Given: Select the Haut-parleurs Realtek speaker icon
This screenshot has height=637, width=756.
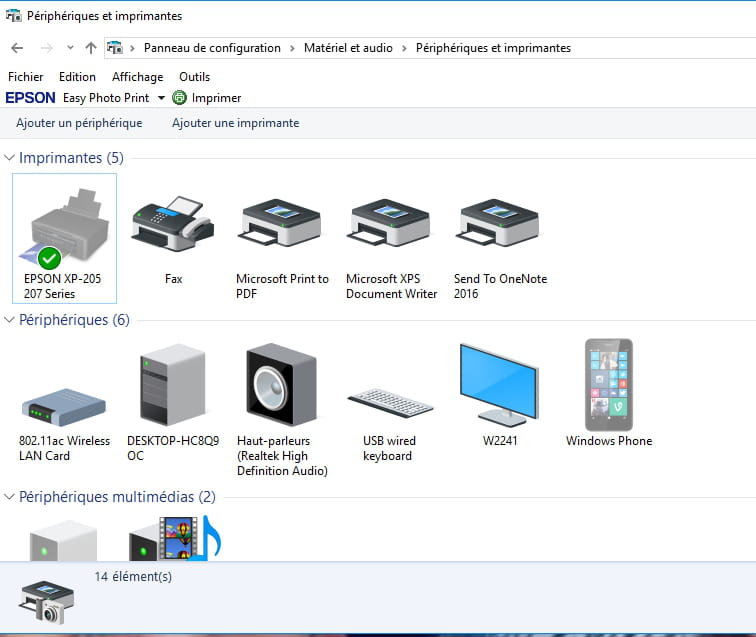Looking at the screenshot, I should [x=282, y=385].
